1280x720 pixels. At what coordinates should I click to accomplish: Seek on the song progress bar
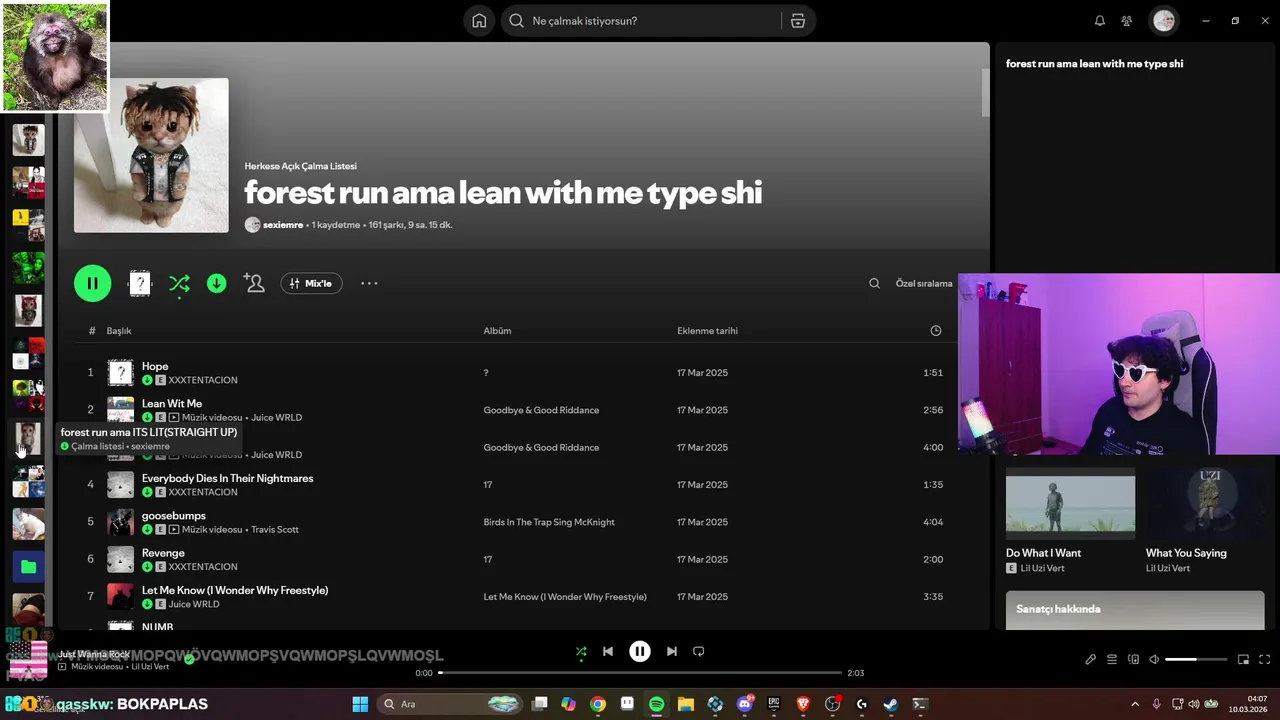640,673
